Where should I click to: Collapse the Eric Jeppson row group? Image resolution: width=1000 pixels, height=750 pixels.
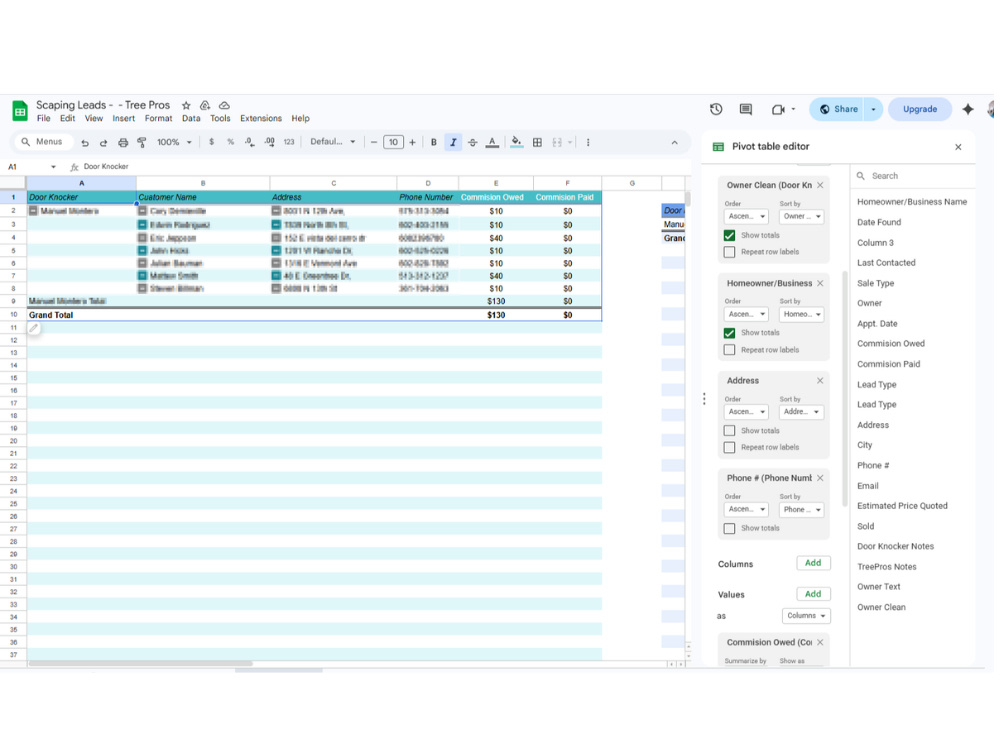(x=143, y=238)
